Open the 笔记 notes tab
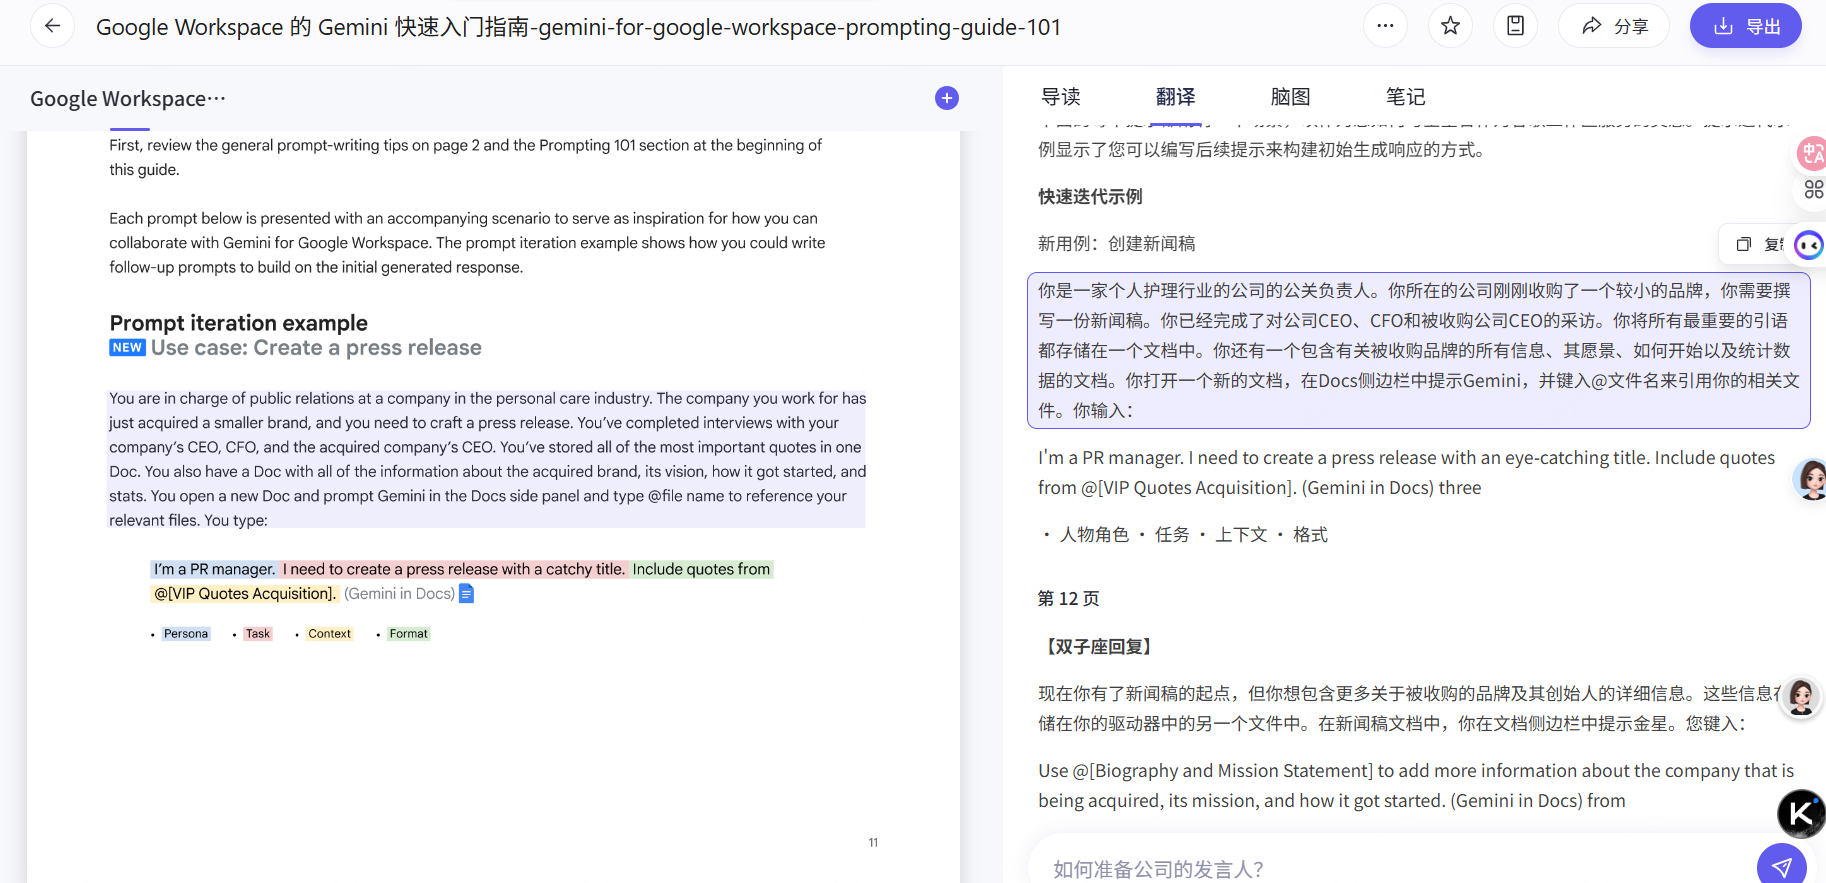The height and width of the screenshot is (883, 1826). pyautogui.click(x=1405, y=97)
